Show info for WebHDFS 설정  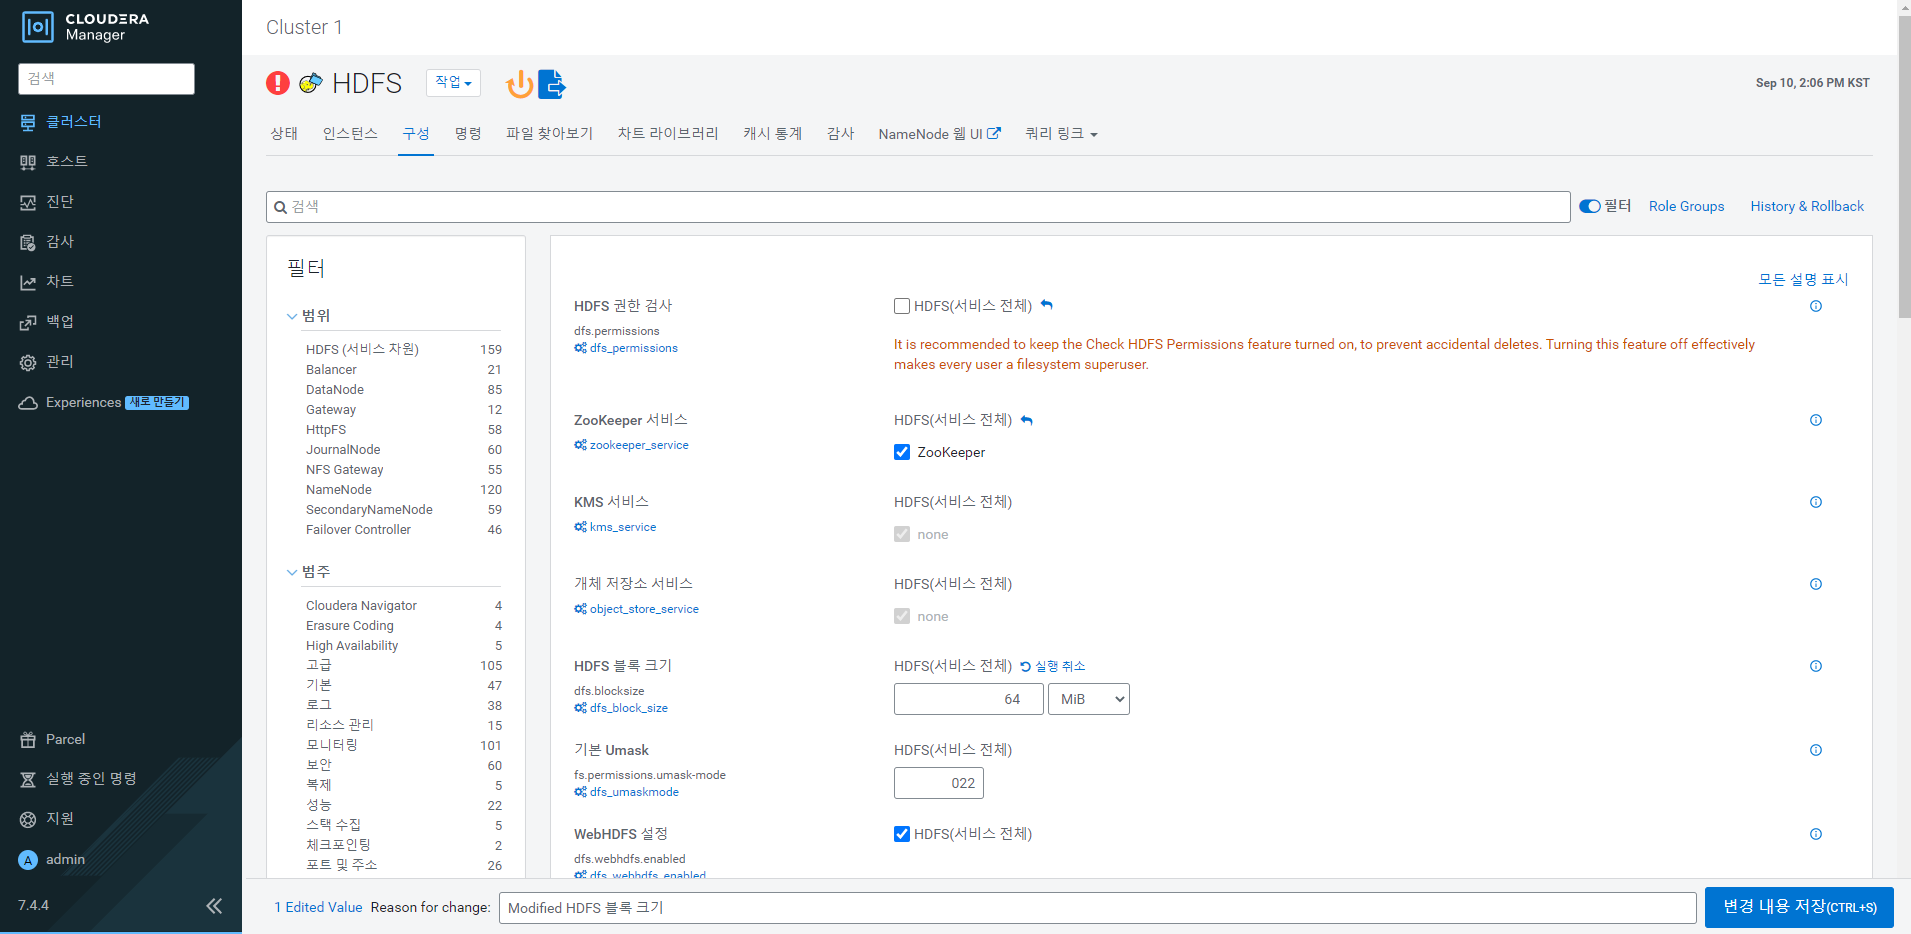(1816, 834)
